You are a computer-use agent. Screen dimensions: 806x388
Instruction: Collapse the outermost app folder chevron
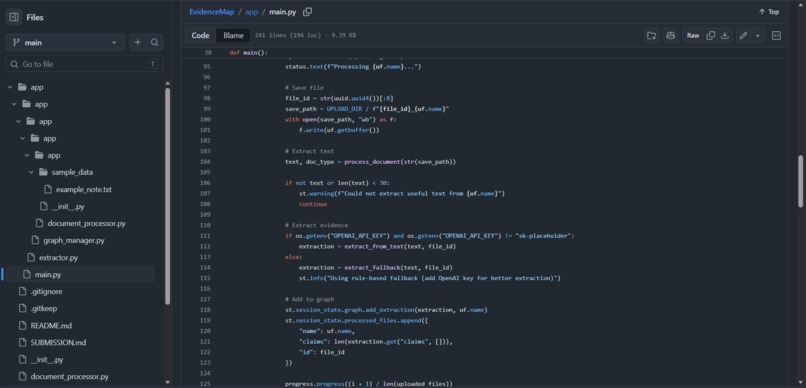[x=10, y=87]
